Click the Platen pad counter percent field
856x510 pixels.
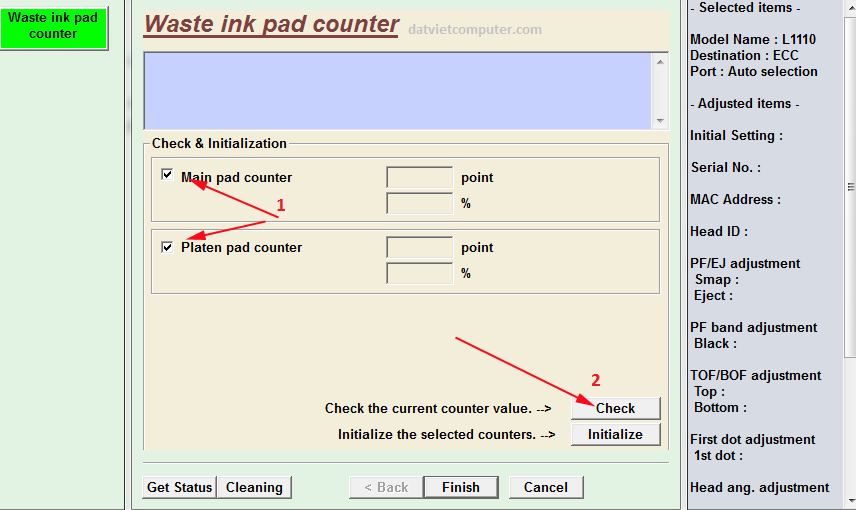tap(419, 273)
